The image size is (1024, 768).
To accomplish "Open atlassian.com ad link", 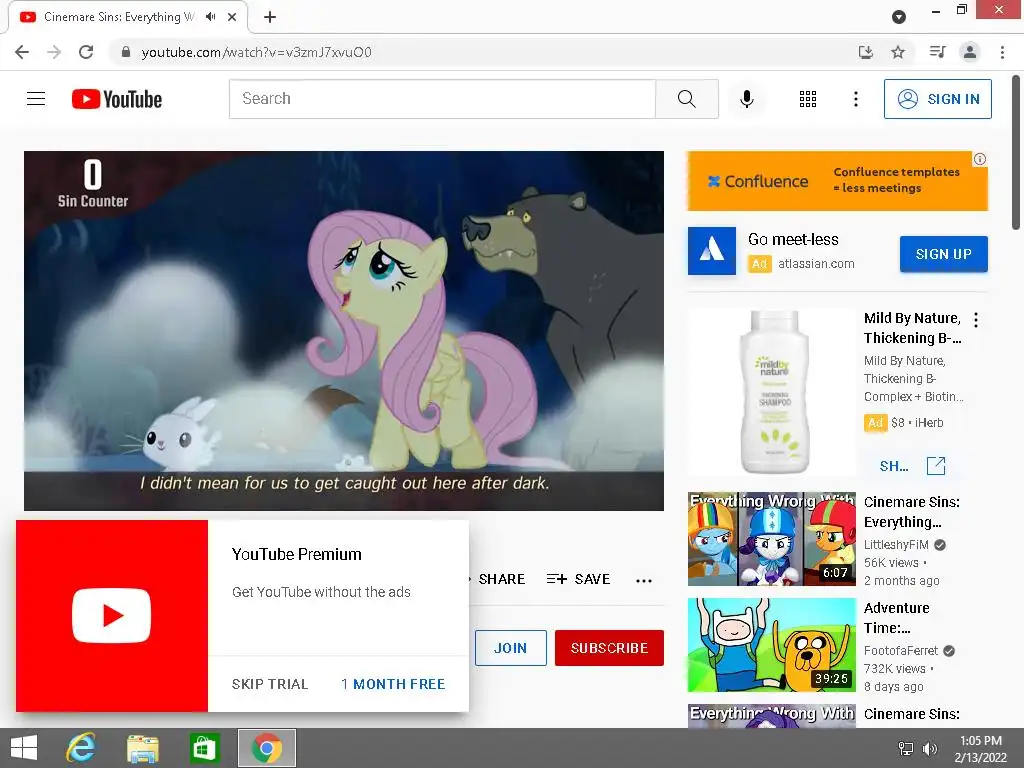I will 816,264.
